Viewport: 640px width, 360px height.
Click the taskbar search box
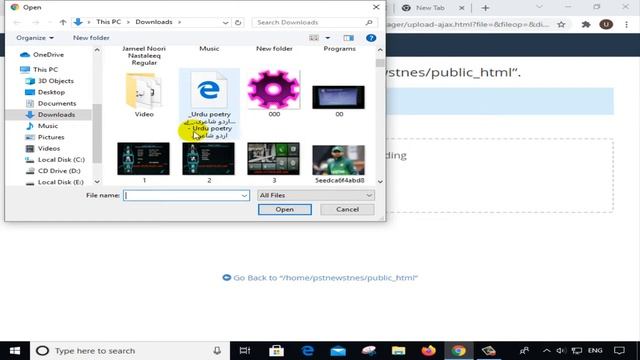tap(130, 351)
